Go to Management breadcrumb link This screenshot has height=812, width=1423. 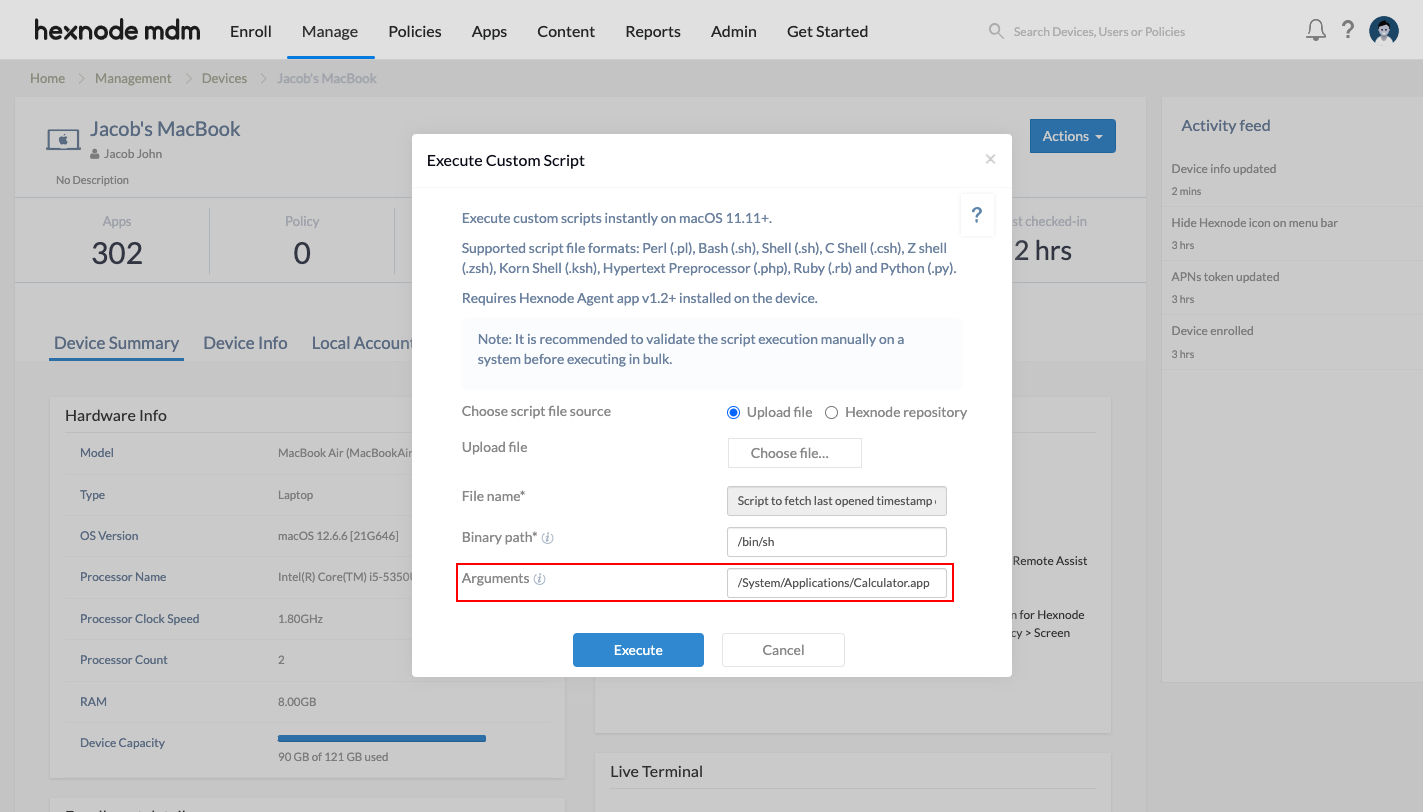point(133,78)
